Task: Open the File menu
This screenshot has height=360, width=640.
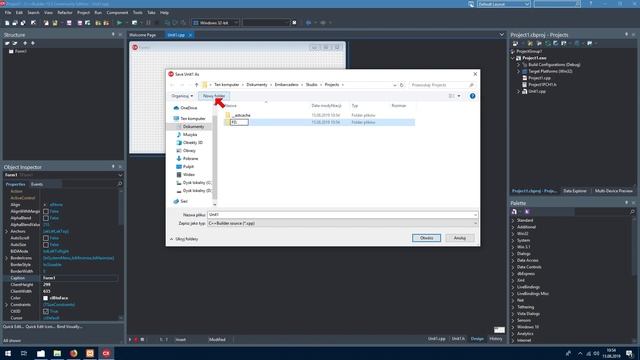Action: point(8,13)
